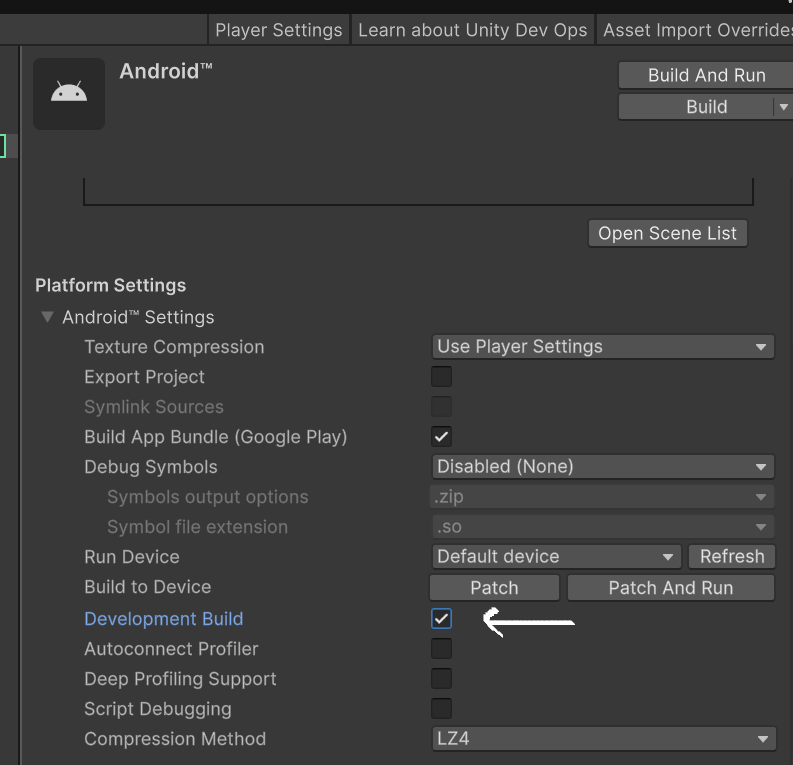Open the Debug Symbols dropdown
The width and height of the screenshot is (793, 765).
(x=603, y=467)
